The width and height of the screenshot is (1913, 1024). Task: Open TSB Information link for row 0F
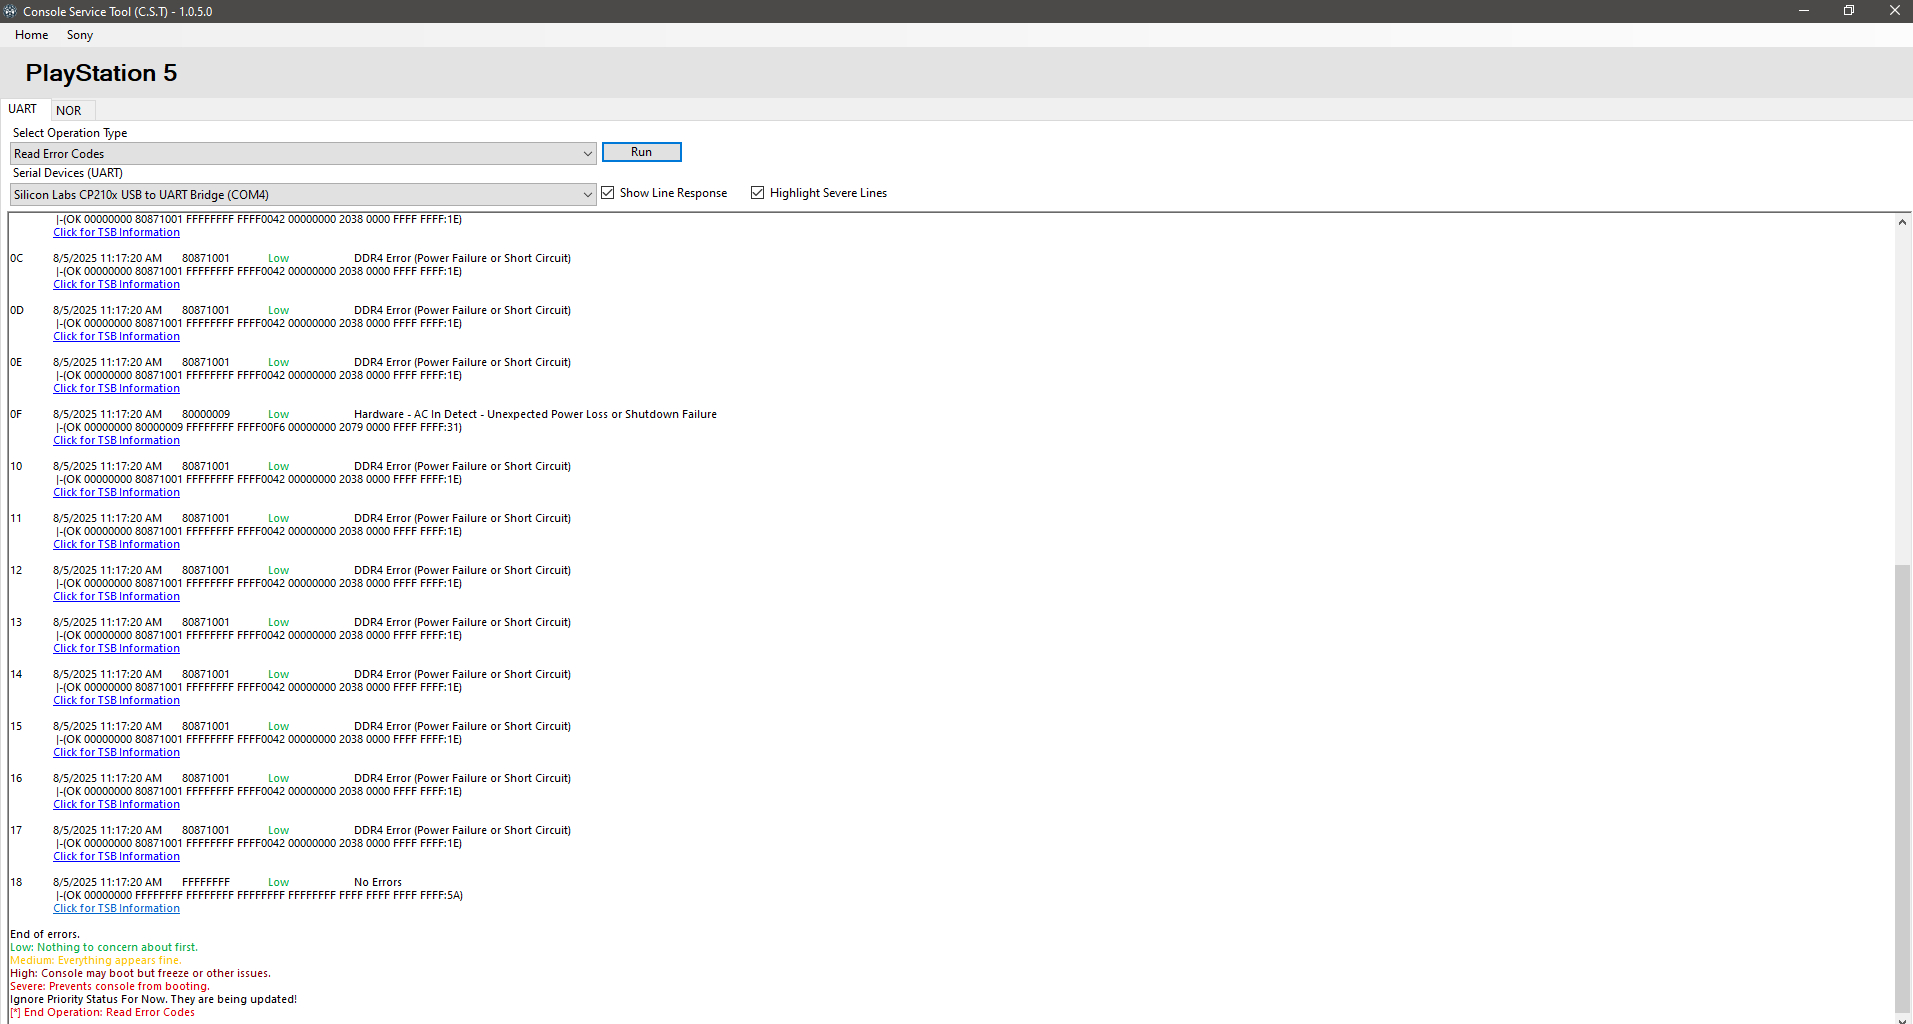click(x=117, y=441)
